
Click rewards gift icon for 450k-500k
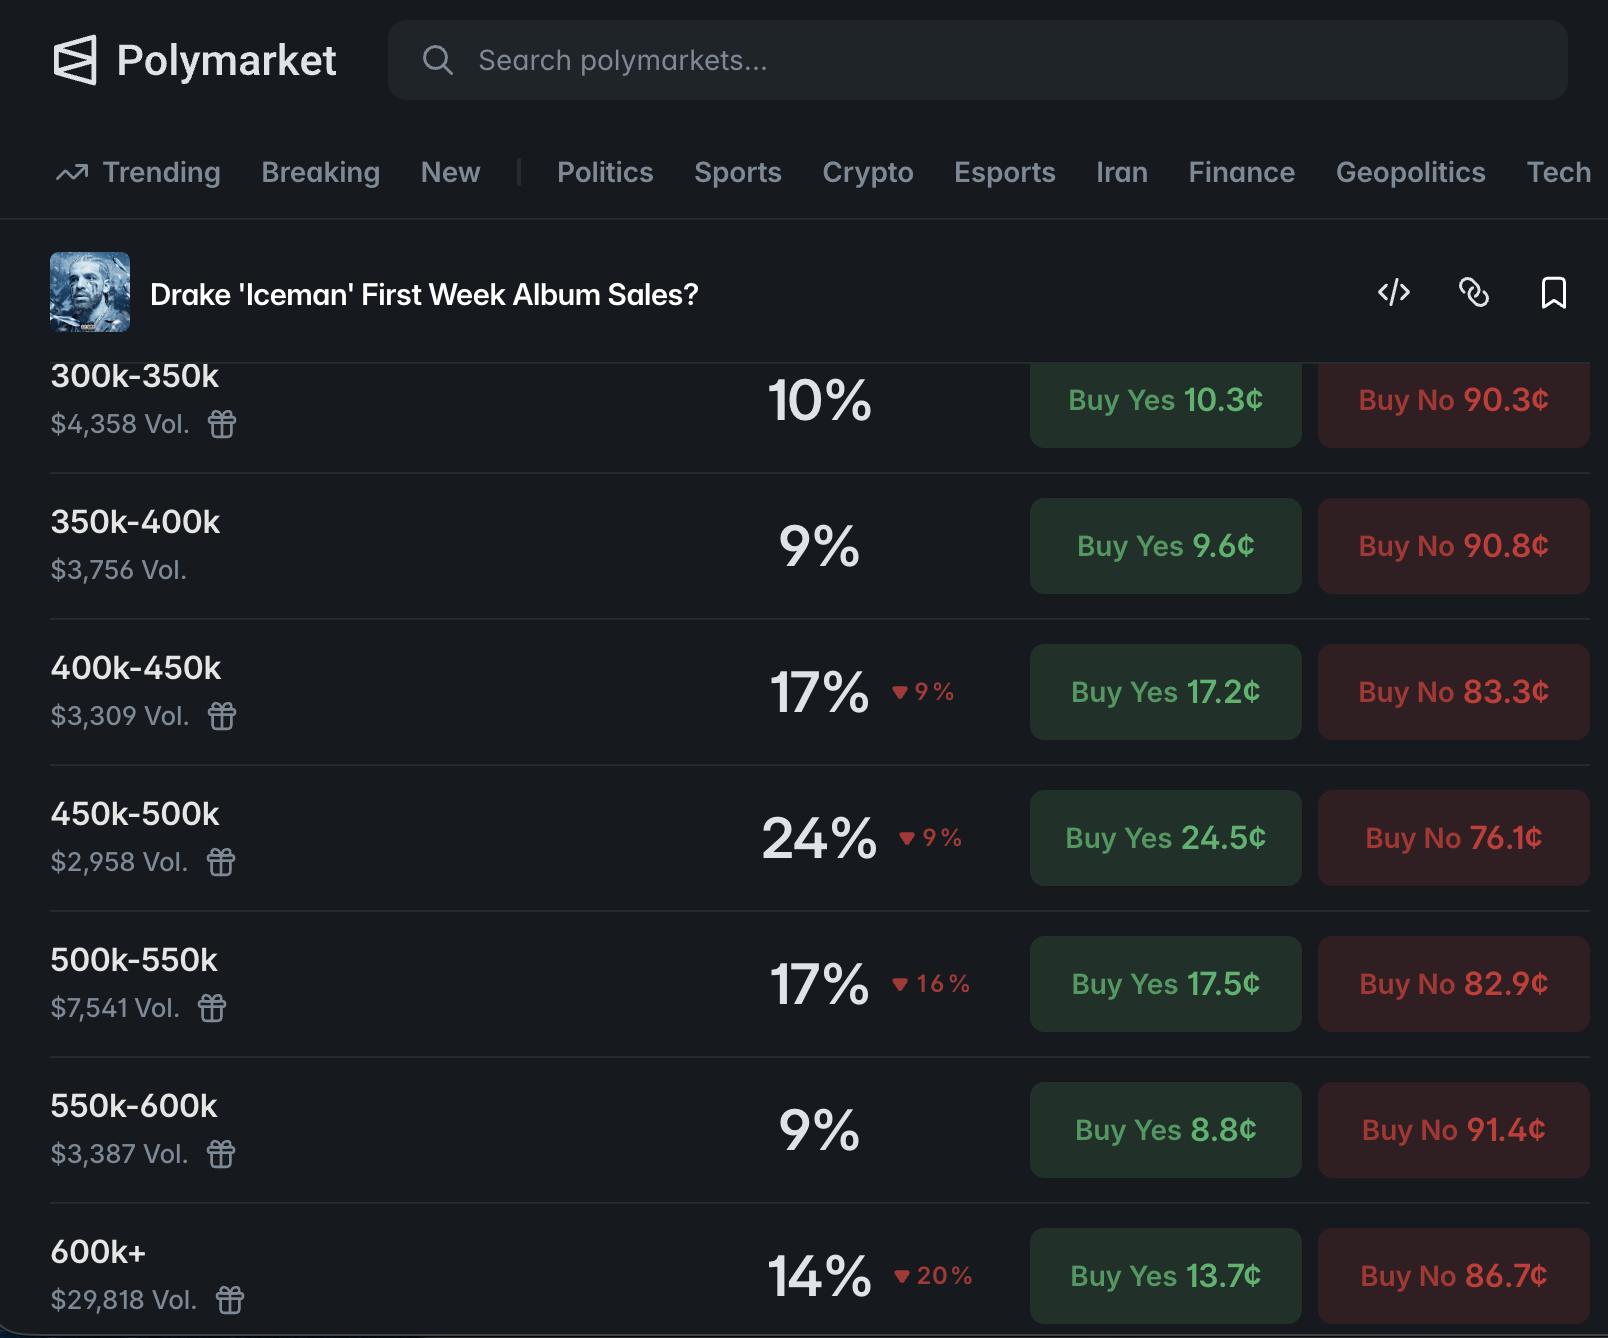221,862
